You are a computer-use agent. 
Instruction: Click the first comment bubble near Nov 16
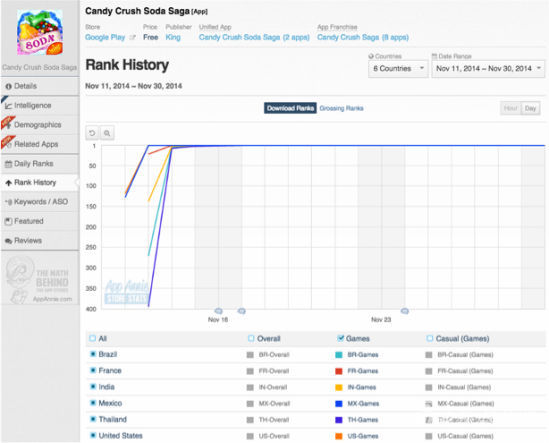218,311
